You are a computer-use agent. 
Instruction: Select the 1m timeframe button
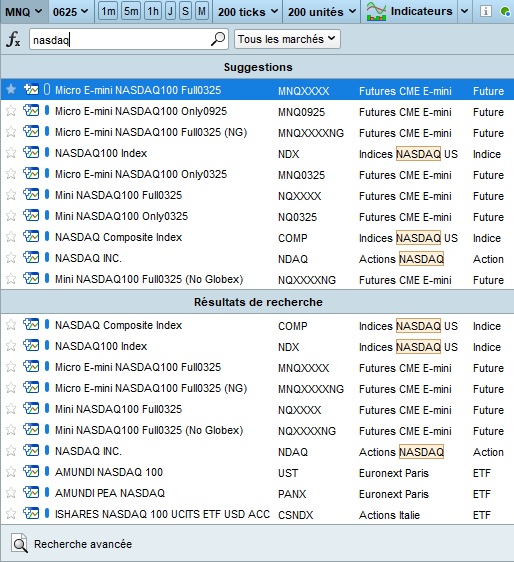click(108, 11)
